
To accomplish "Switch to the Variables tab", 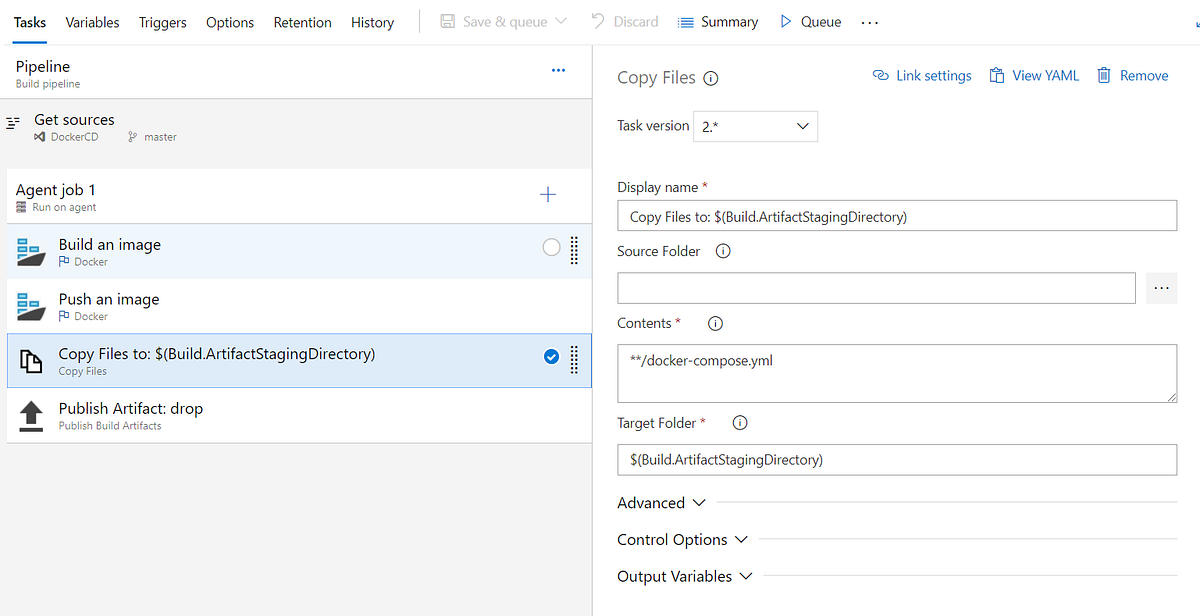I will pos(92,22).
